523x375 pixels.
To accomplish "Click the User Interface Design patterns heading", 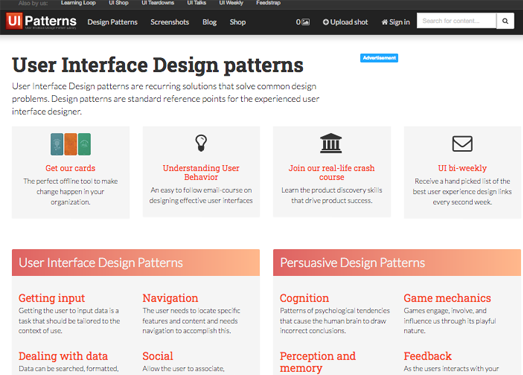I will [x=158, y=65].
